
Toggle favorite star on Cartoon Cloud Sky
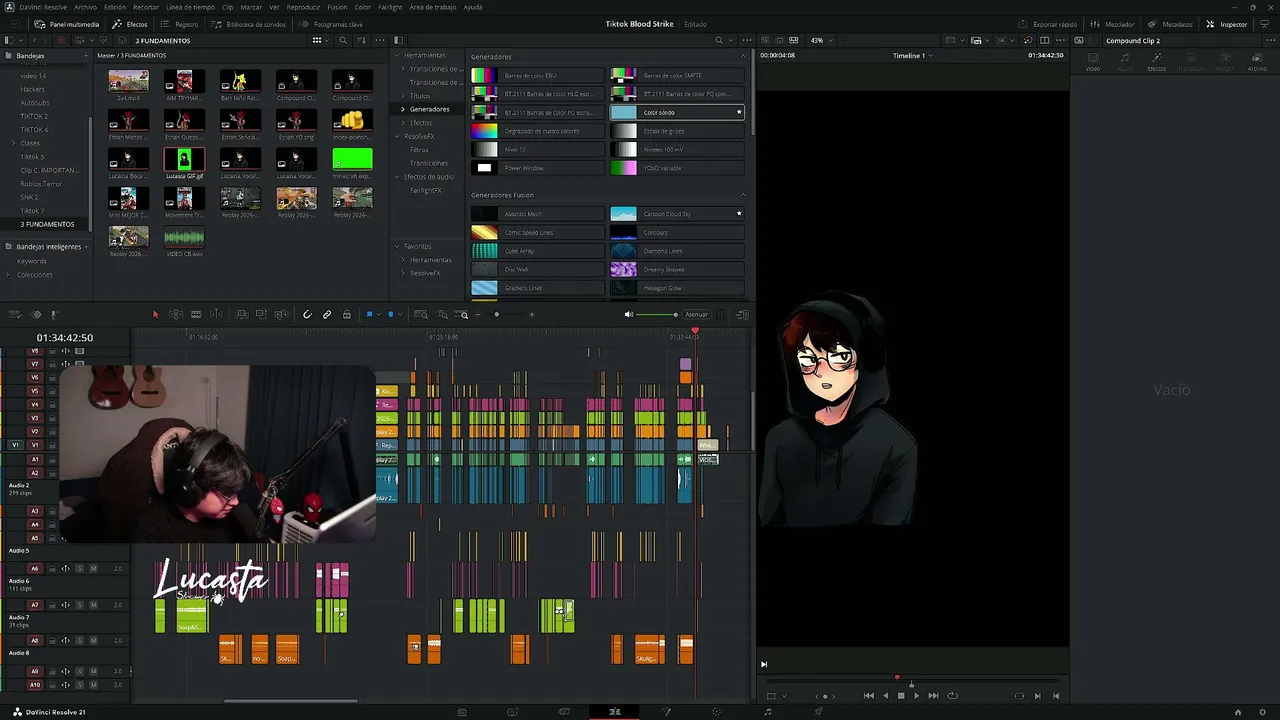click(739, 214)
